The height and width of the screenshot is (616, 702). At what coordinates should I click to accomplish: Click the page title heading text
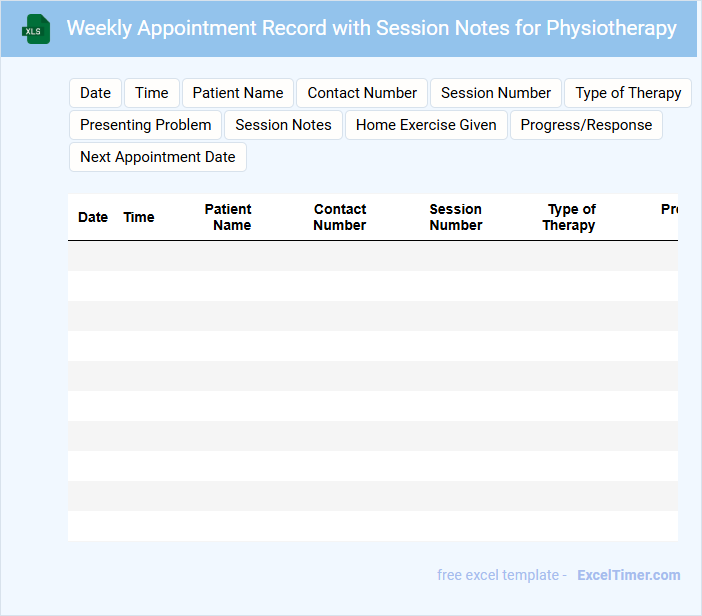pos(371,28)
